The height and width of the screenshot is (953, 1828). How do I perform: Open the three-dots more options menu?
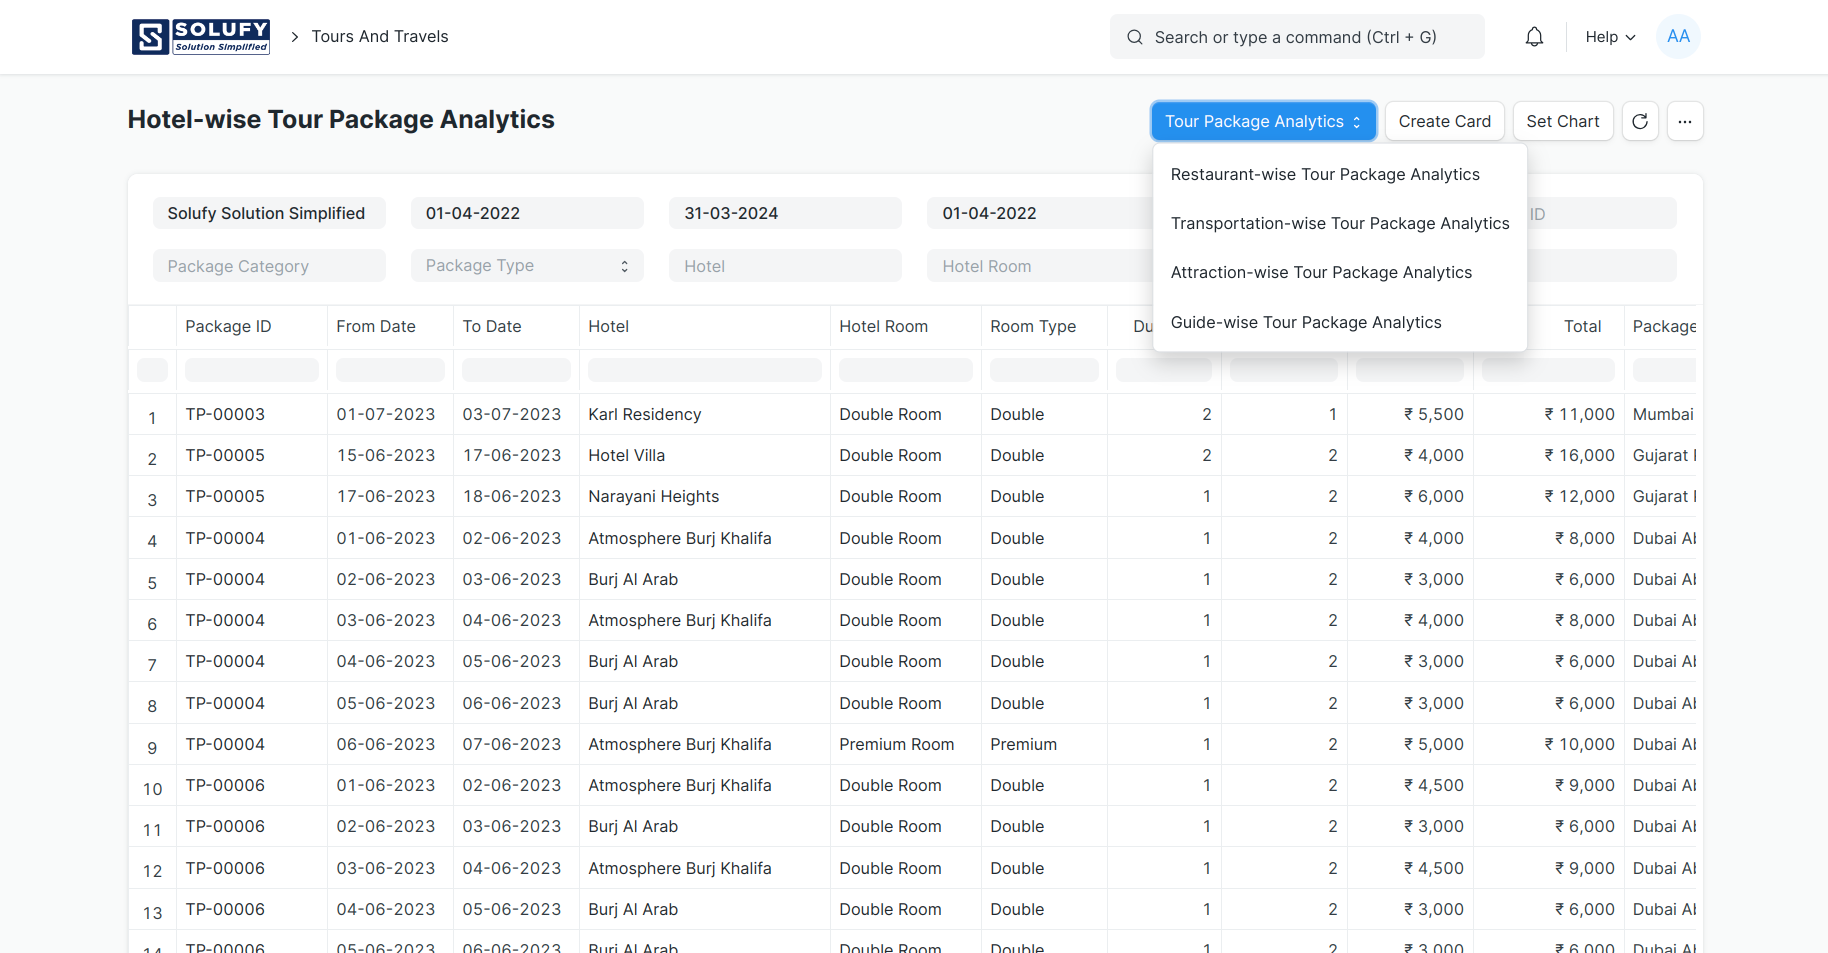(1685, 121)
